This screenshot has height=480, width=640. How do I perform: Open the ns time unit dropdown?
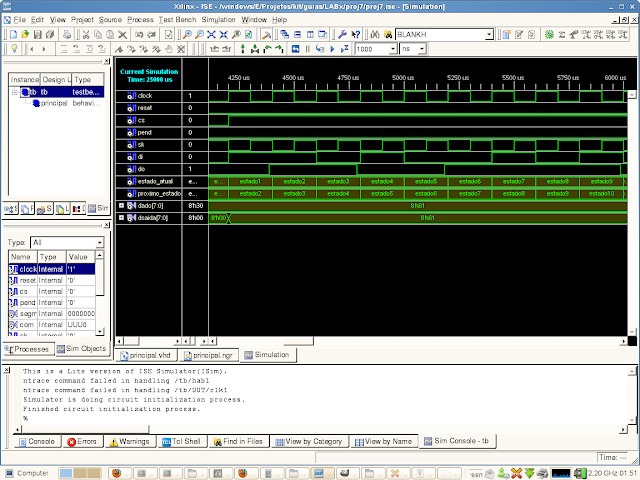[x=420, y=49]
